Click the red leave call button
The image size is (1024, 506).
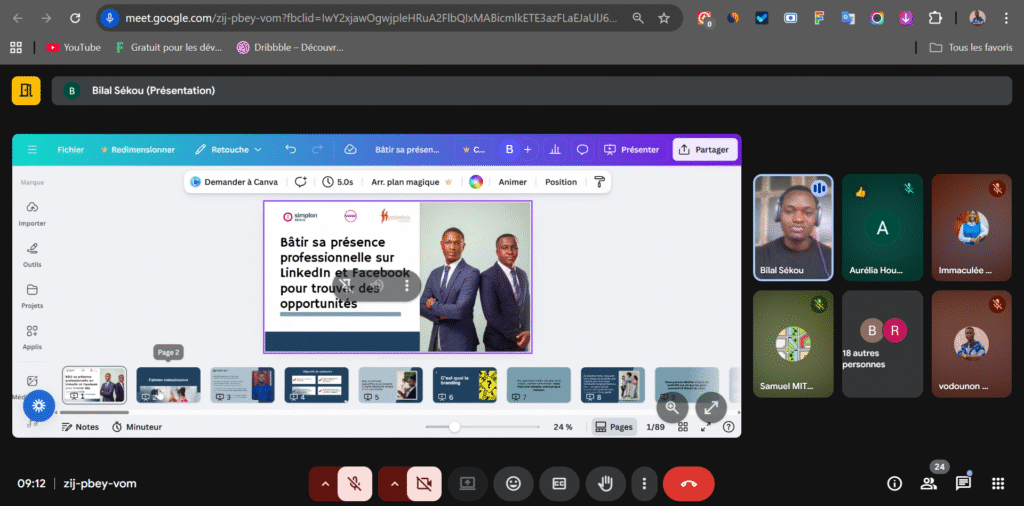688,483
